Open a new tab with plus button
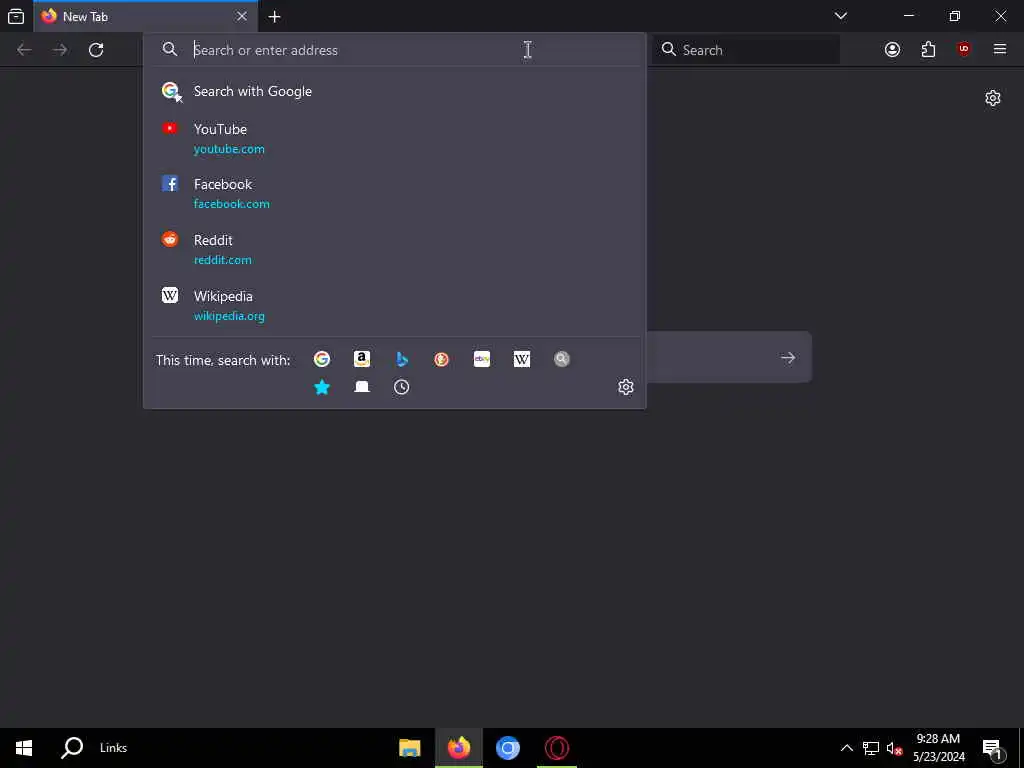This screenshot has width=1024, height=768. pos(274,17)
